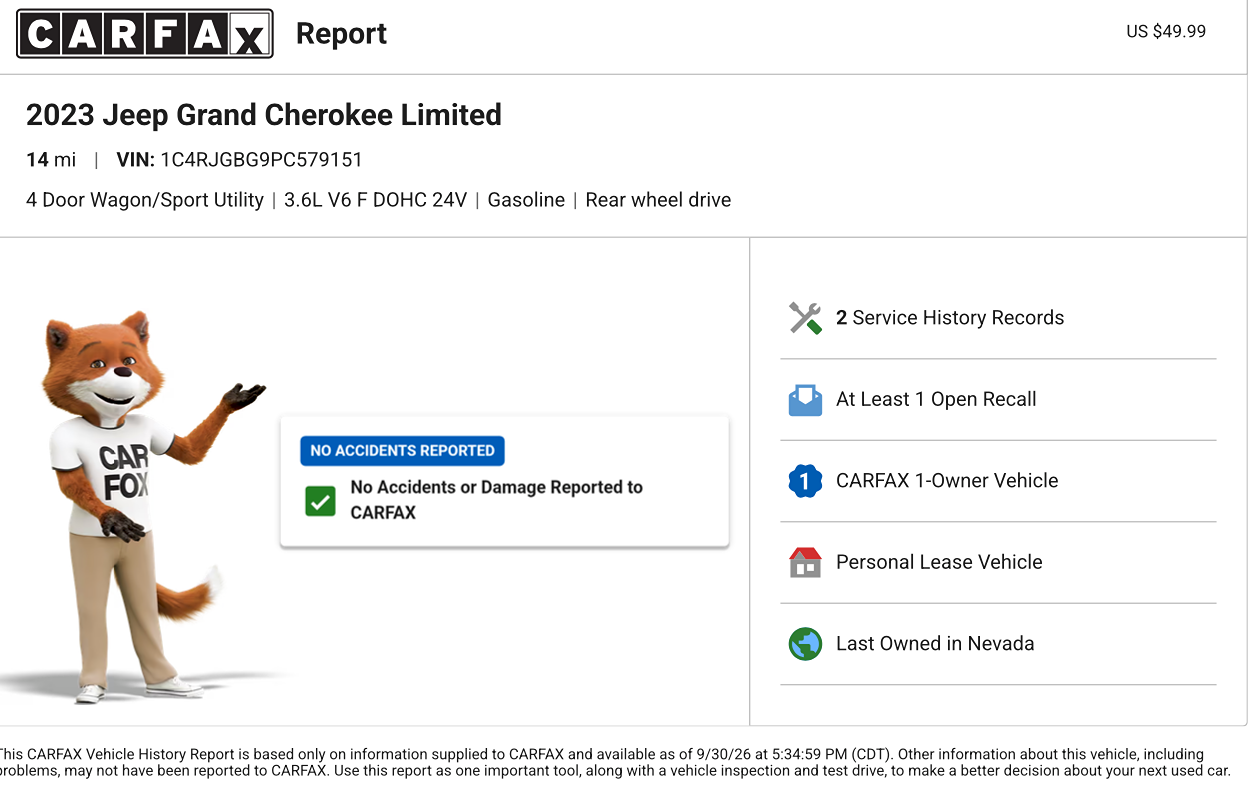Click the CARFAX logo
The width and height of the screenshot is (1252, 788).
tap(145, 34)
